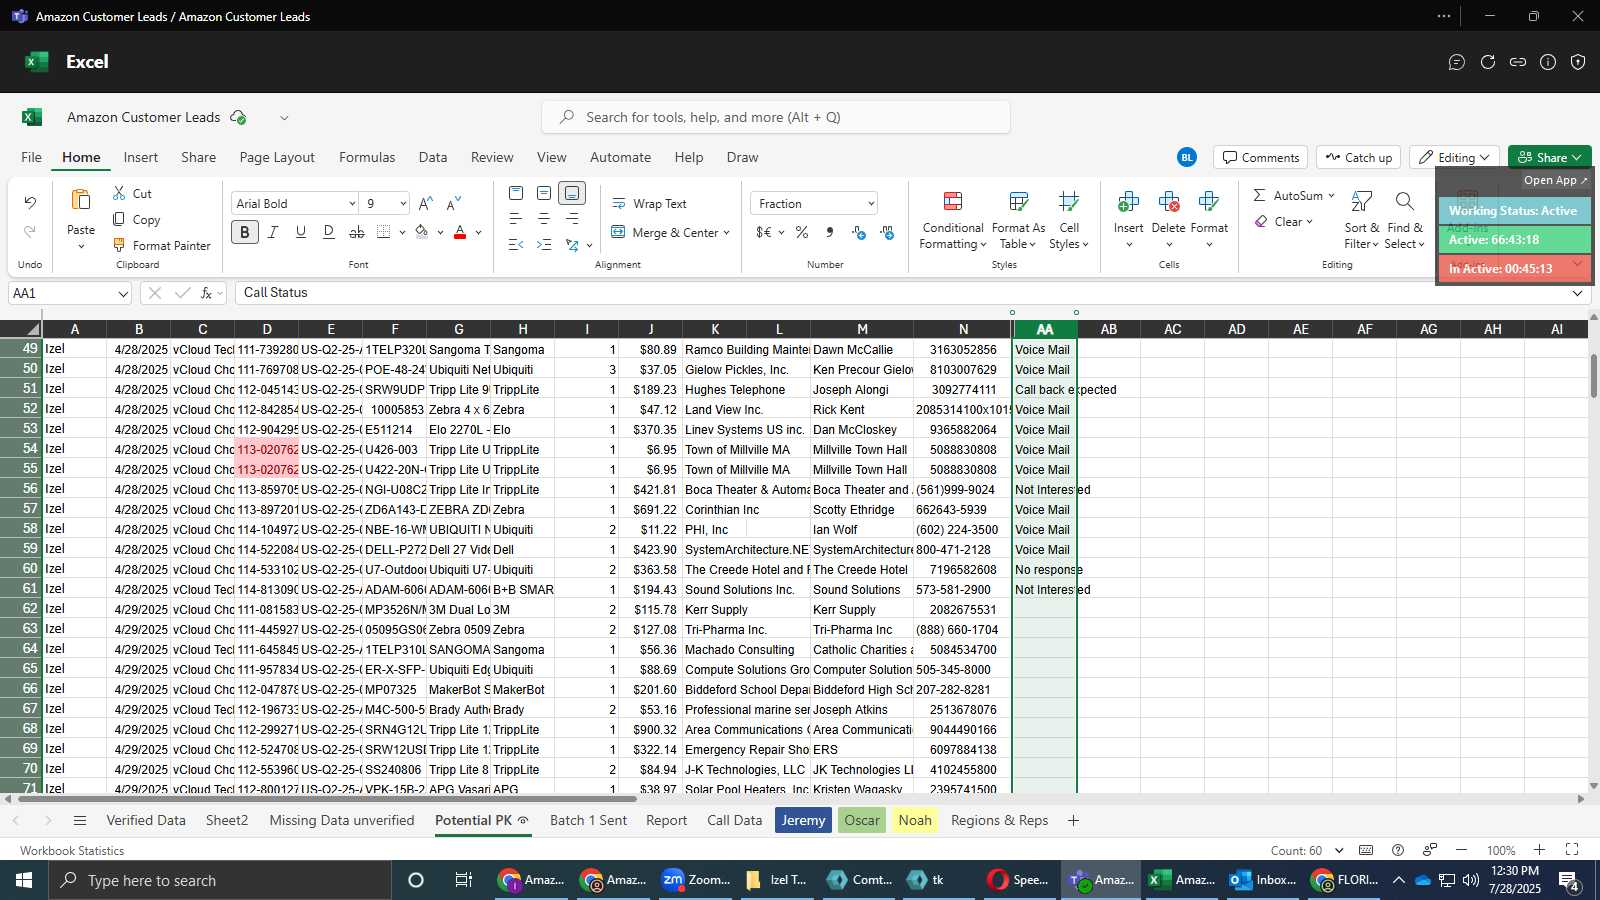This screenshot has width=1600, height=900.
Task: Open the File menu tab
Action: tap(32, 157)
